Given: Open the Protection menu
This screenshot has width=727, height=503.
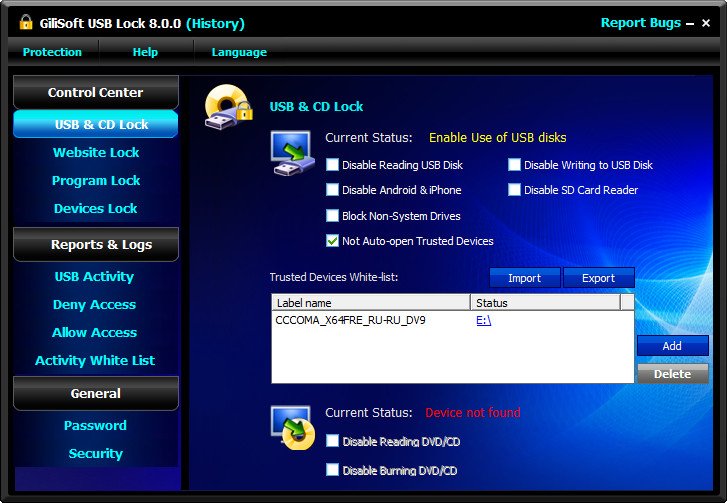Looking at the screenshot, I should 52,52.
